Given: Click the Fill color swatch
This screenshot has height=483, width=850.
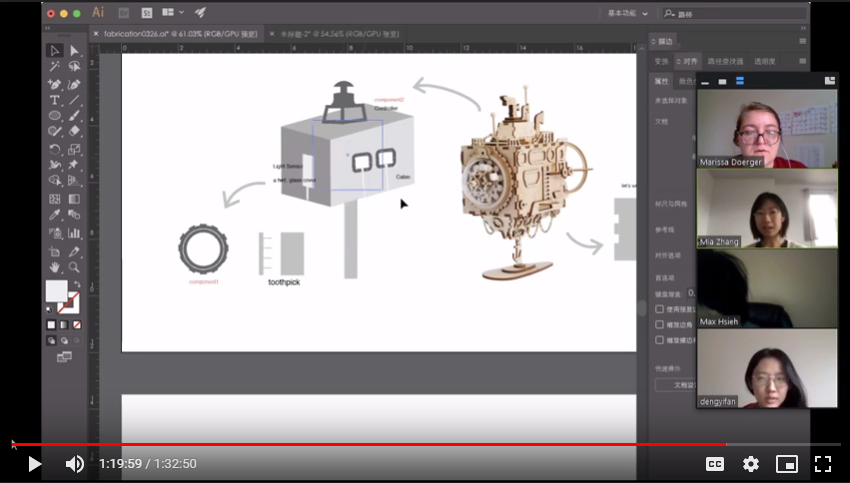Looking at the screenshot, I should (56, 291).
